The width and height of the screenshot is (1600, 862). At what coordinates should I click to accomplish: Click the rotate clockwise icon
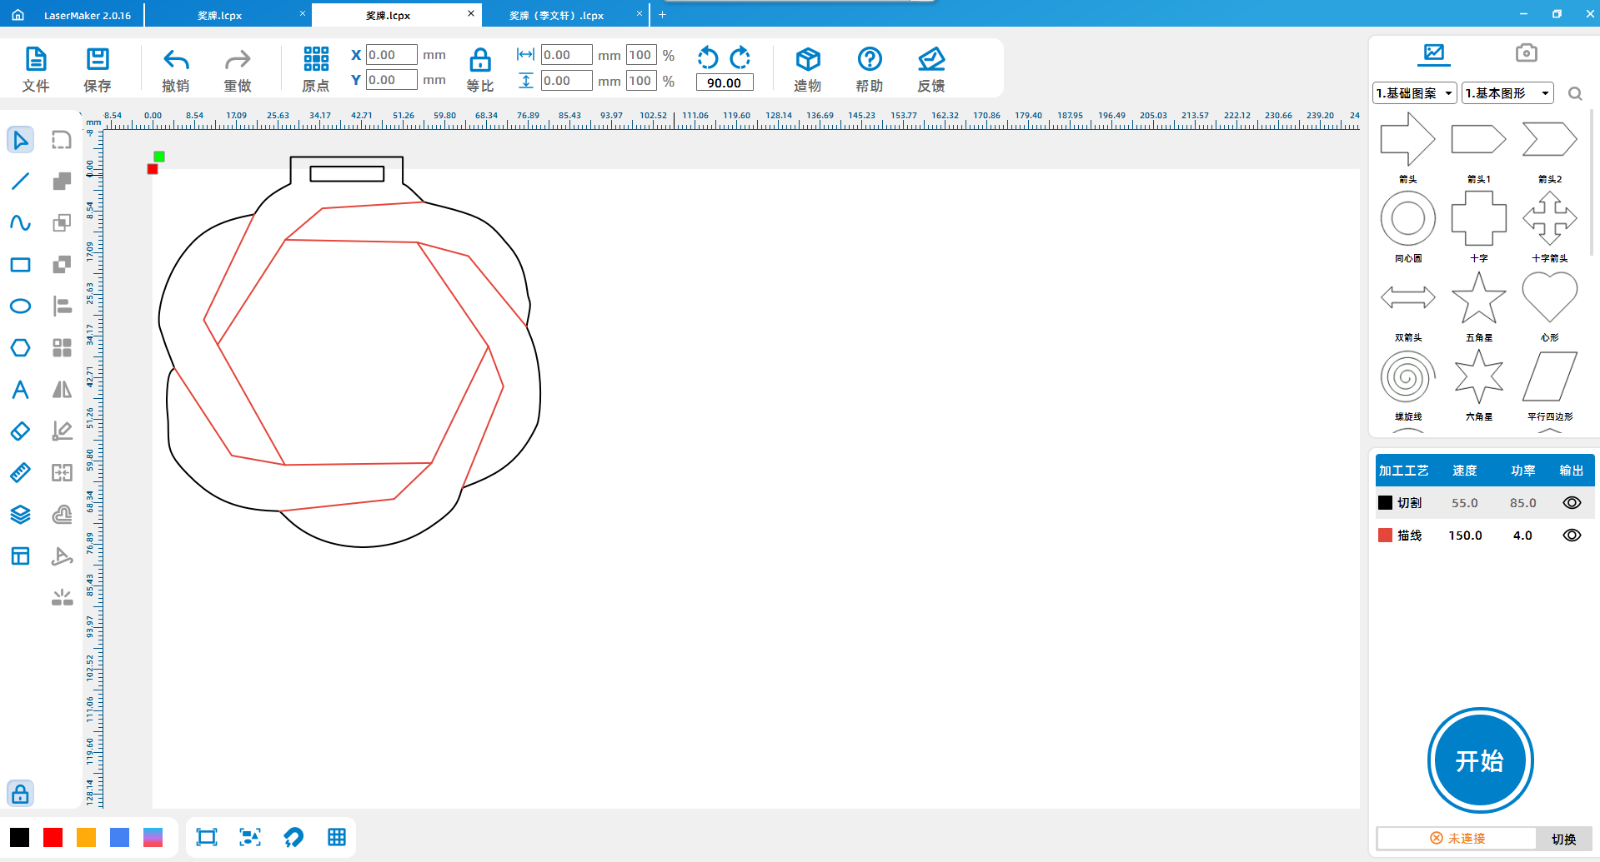[x=740, y=57]
